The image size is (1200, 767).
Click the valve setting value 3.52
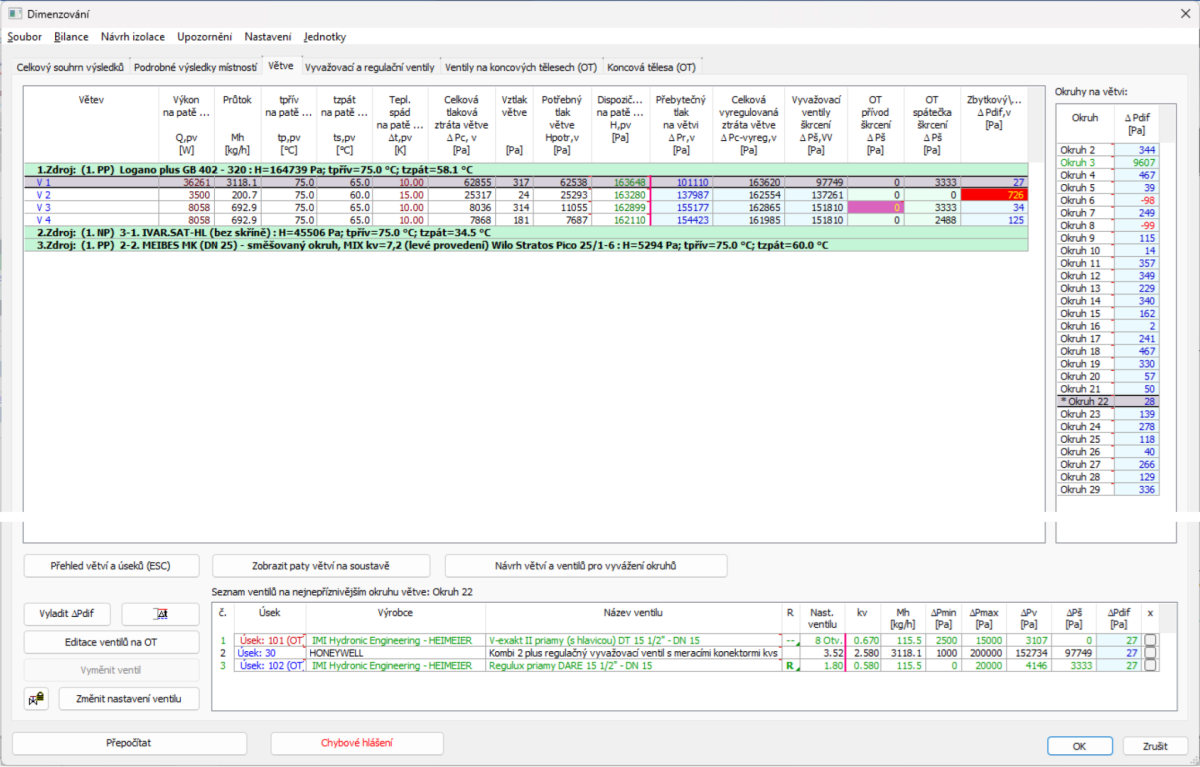click(x=821, y=653)
